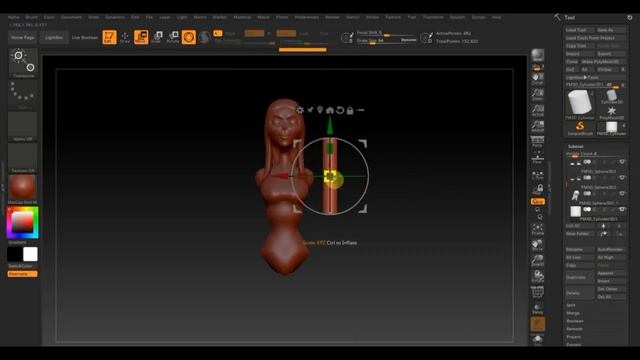This screenshot has width=640, height=360.
Task: Open the Texture Off selector
Action: (23, 158)
